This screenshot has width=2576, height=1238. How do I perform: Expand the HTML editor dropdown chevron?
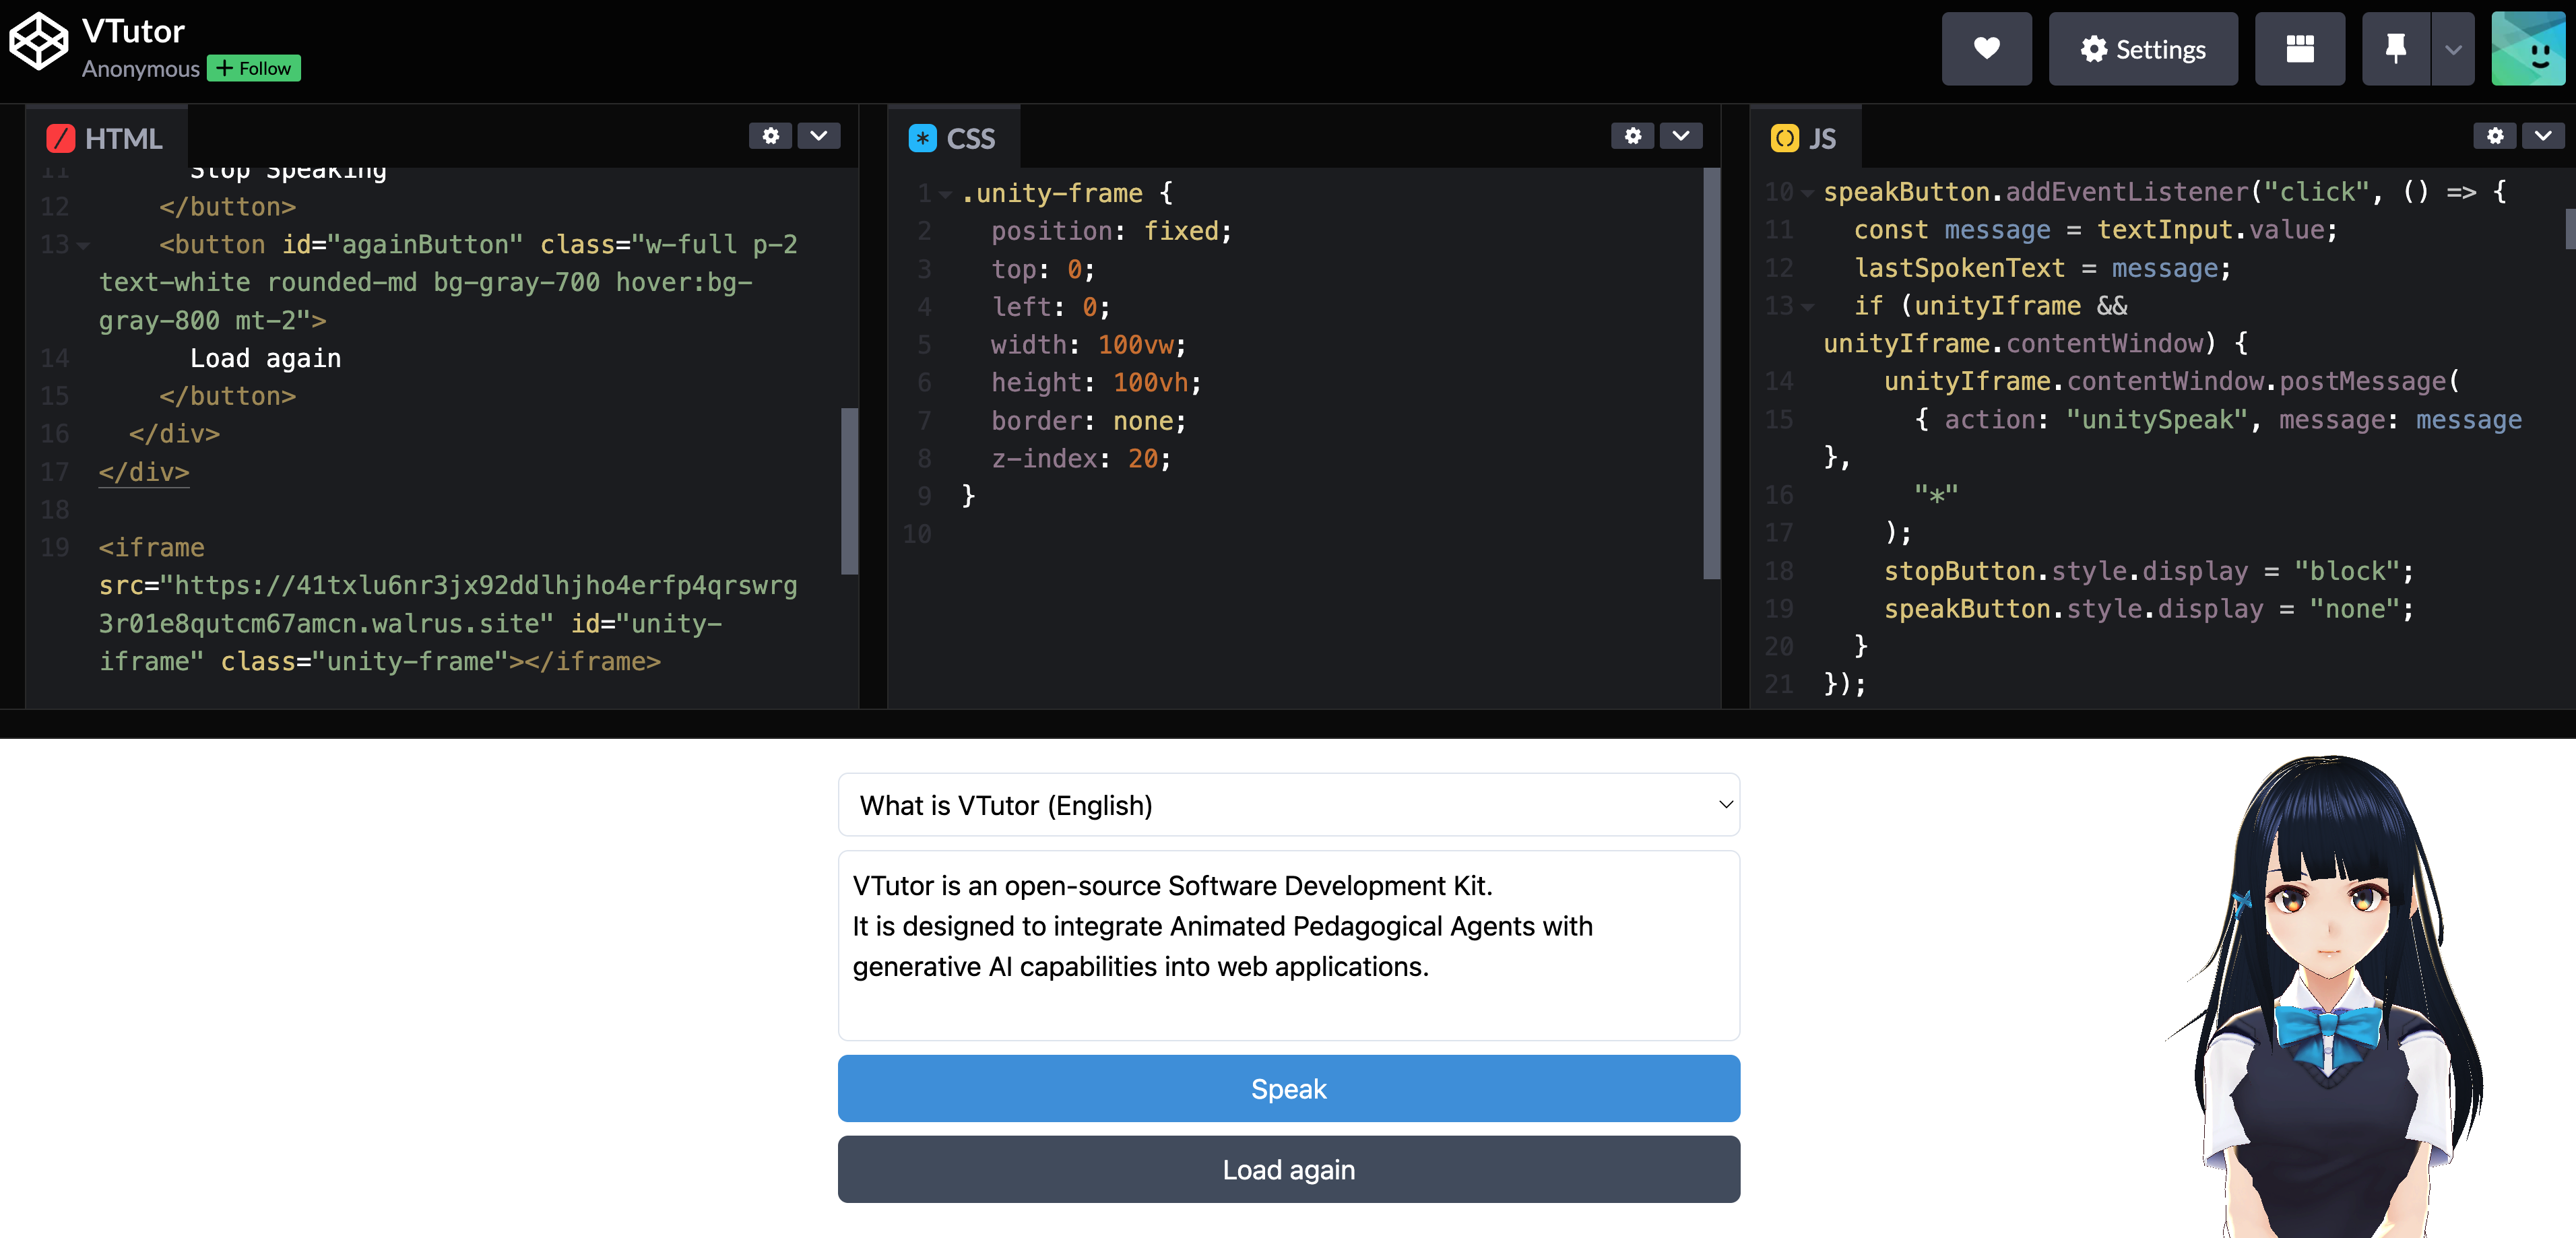(x=818, y=136)
